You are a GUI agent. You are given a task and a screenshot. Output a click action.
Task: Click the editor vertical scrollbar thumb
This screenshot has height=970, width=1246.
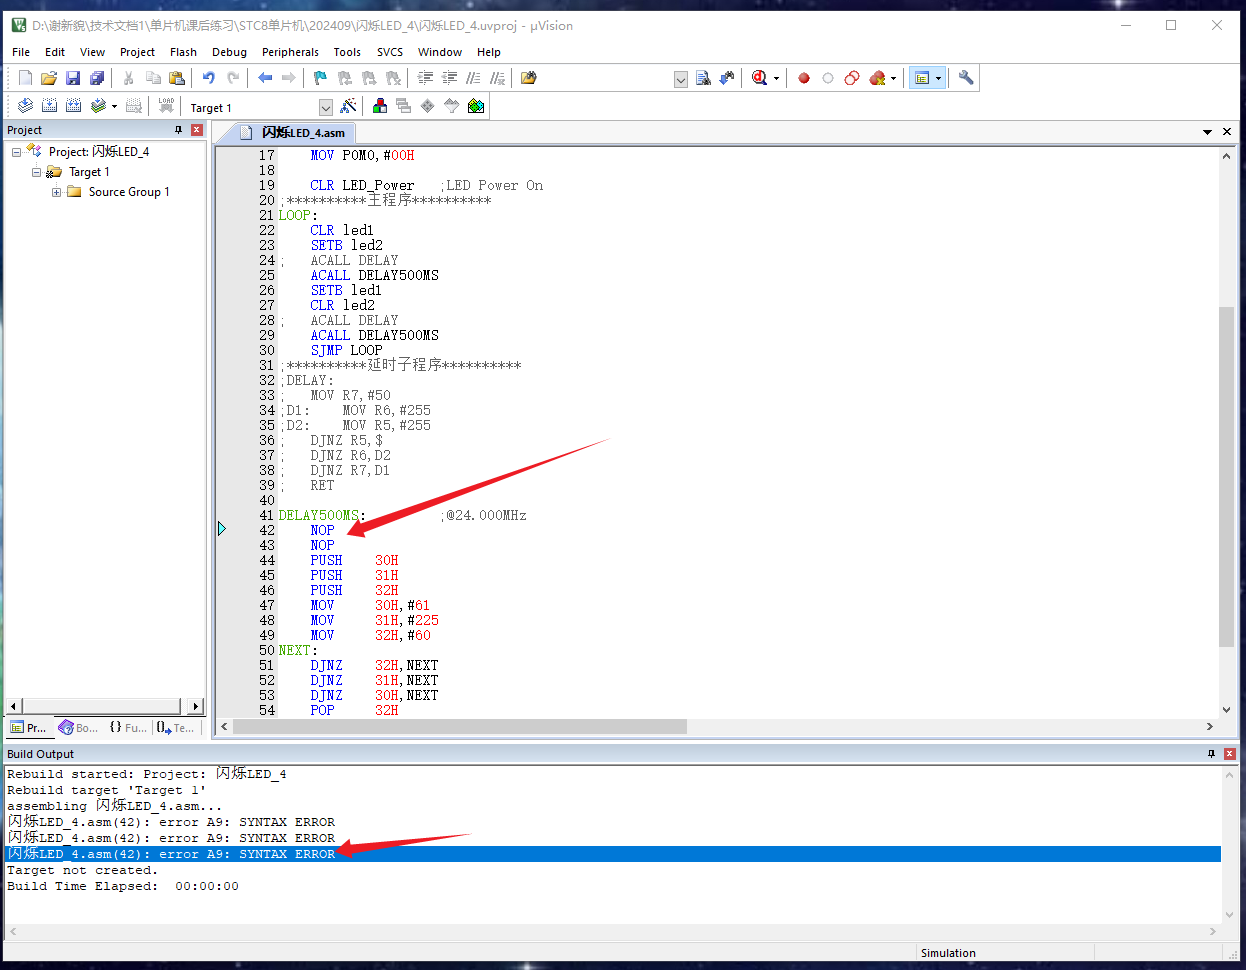pos(1226,477)
